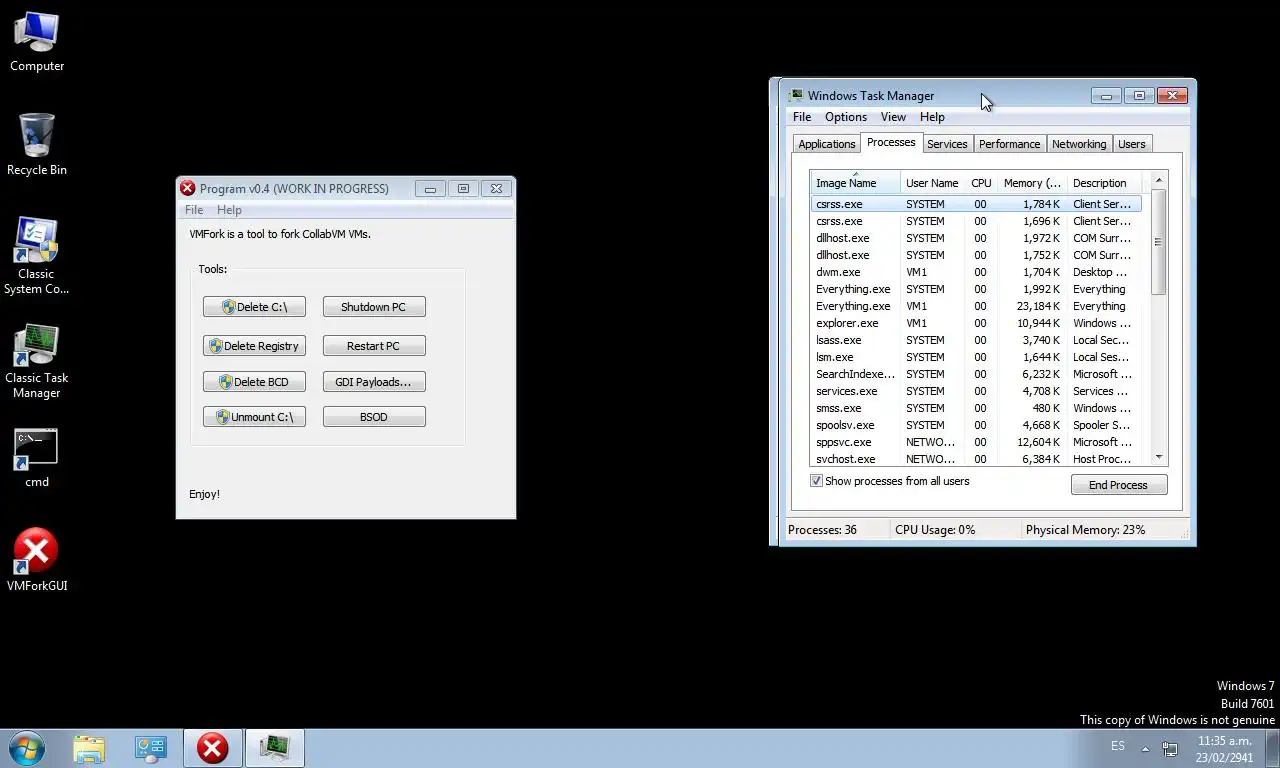Select the sppsvc.exe process row

point(976,442)
